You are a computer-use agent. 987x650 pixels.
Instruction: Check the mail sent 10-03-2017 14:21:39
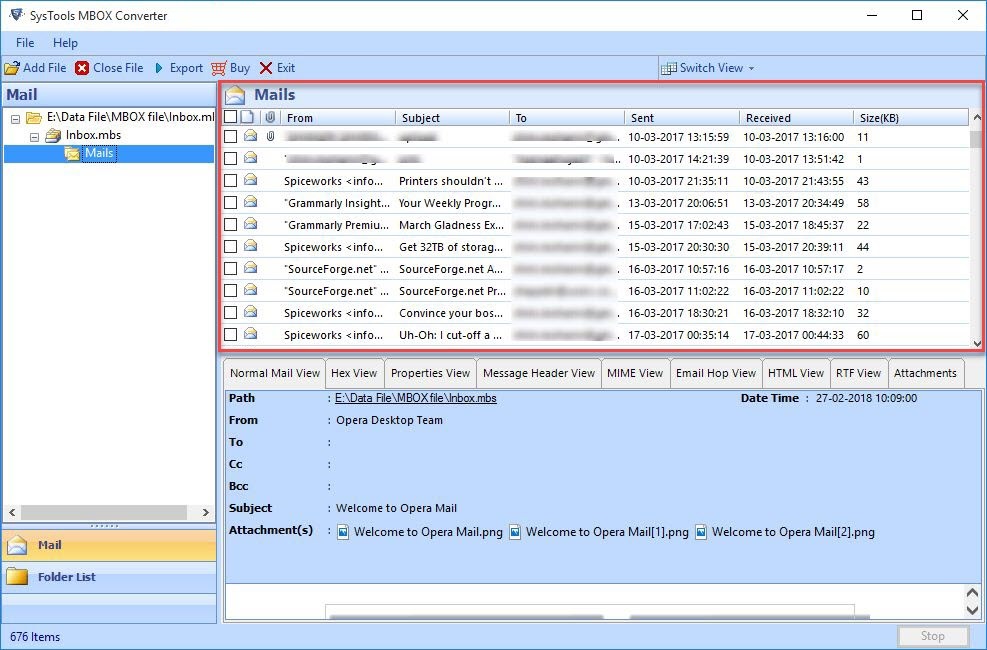click(230, 159)
